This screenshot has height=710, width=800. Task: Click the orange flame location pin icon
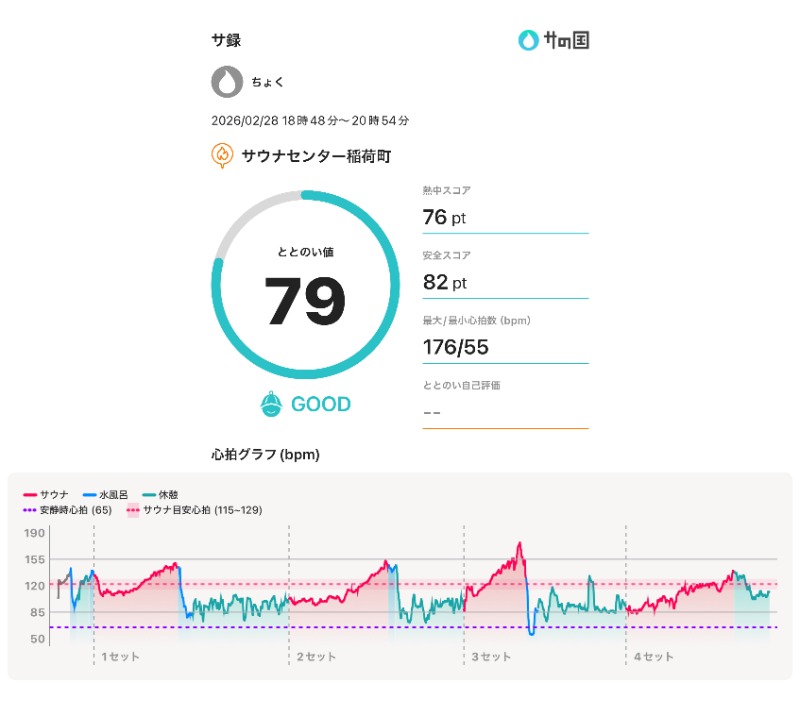tap(222, 155)
